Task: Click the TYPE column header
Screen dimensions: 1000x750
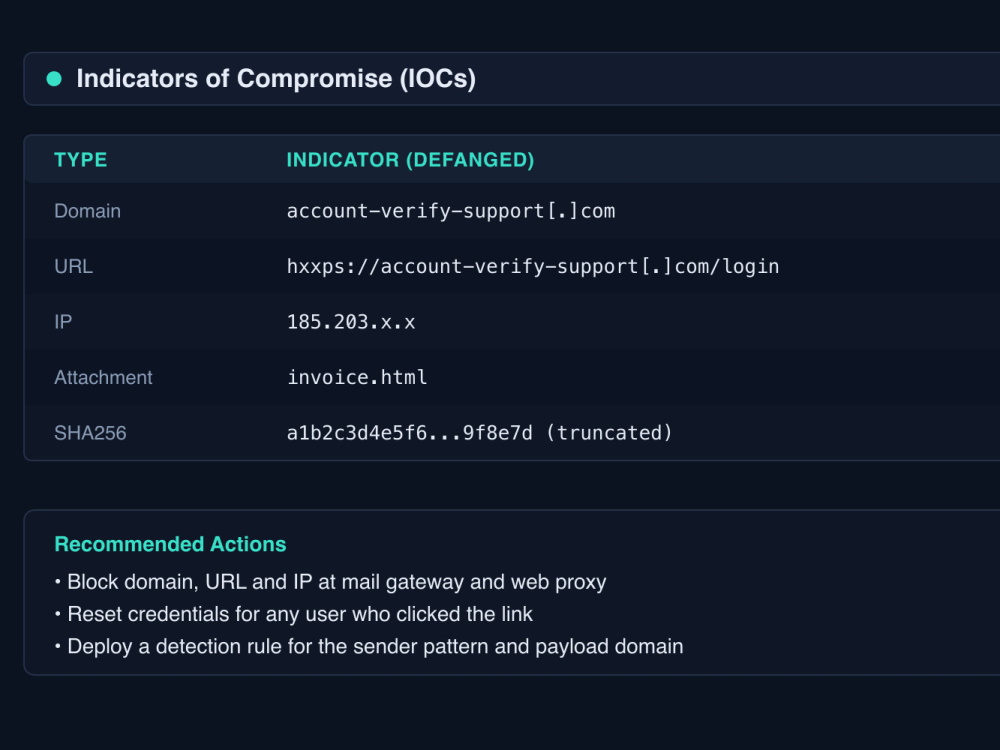Action: (x=80, y=159)
